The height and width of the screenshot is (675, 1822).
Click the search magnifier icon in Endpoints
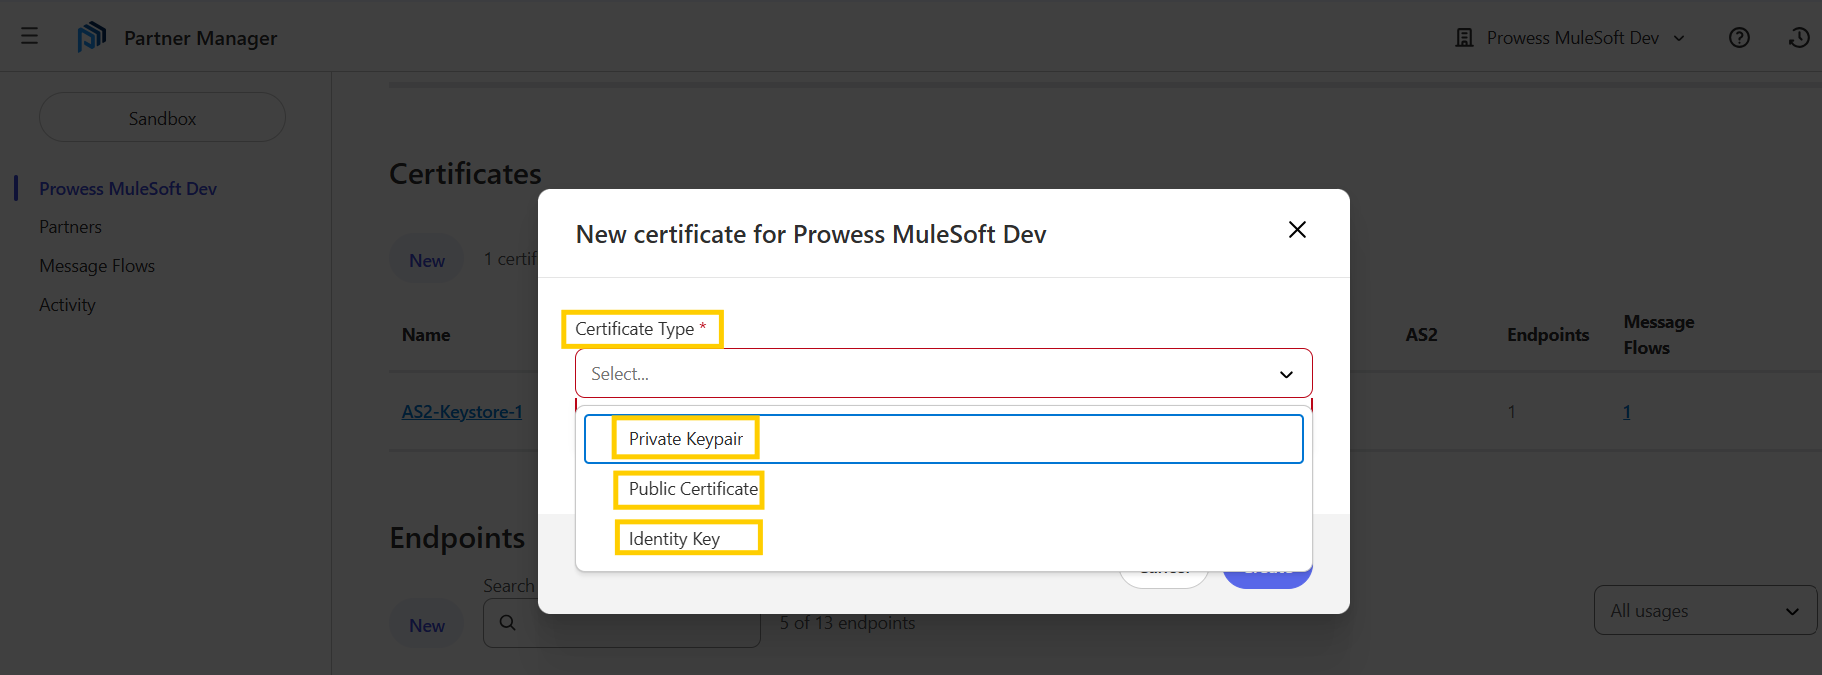pyautogui.click(x=508, y=622)
